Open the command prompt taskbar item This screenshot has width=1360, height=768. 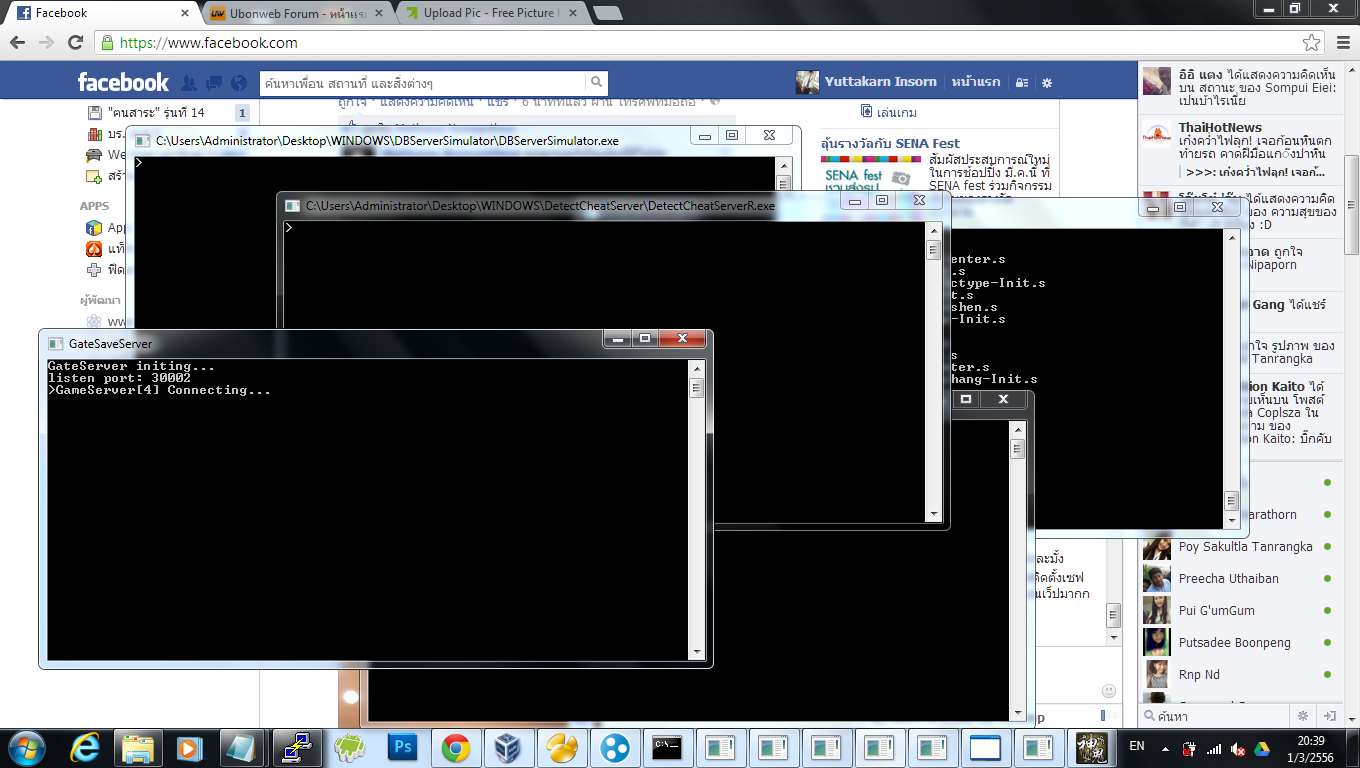667,747
